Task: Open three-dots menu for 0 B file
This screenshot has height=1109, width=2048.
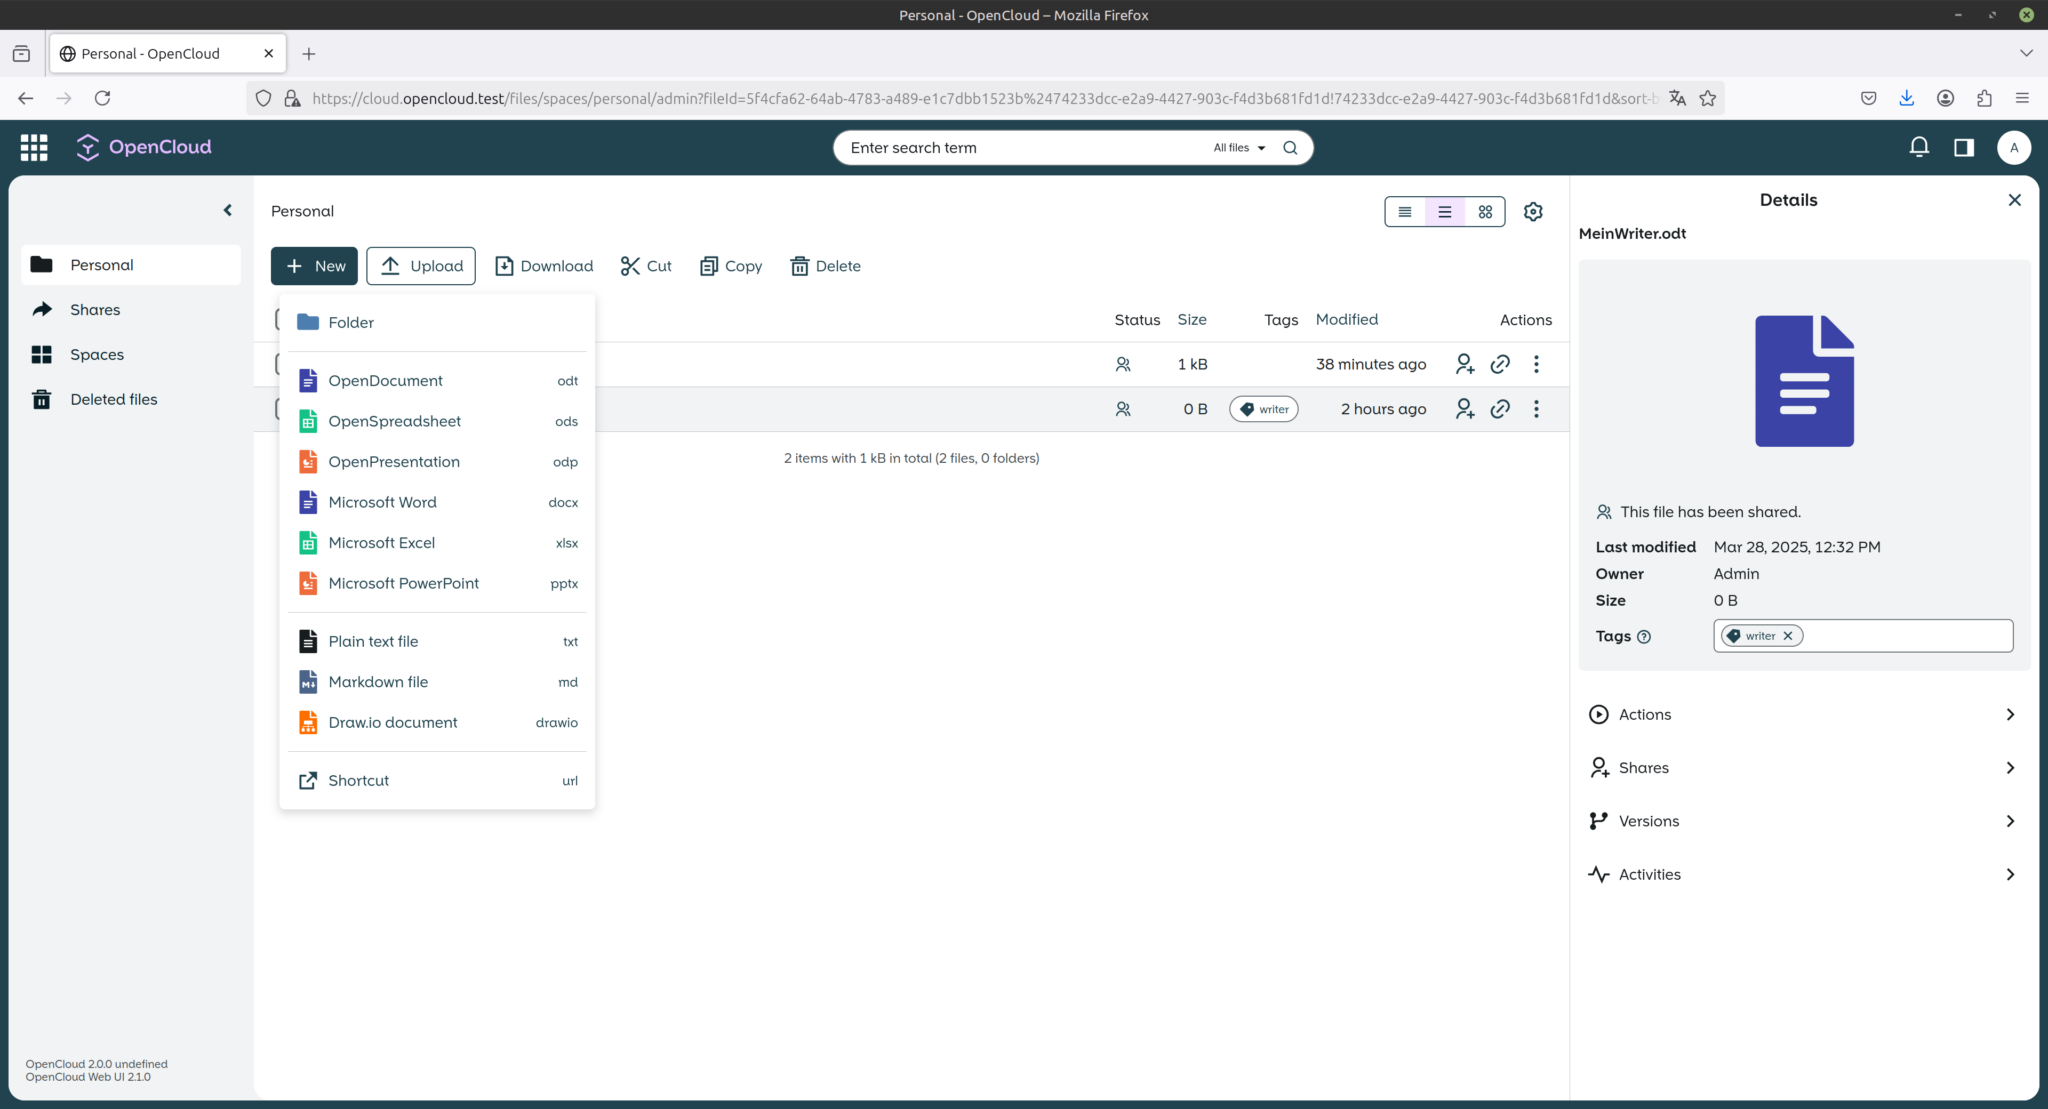Action: 1536,409
